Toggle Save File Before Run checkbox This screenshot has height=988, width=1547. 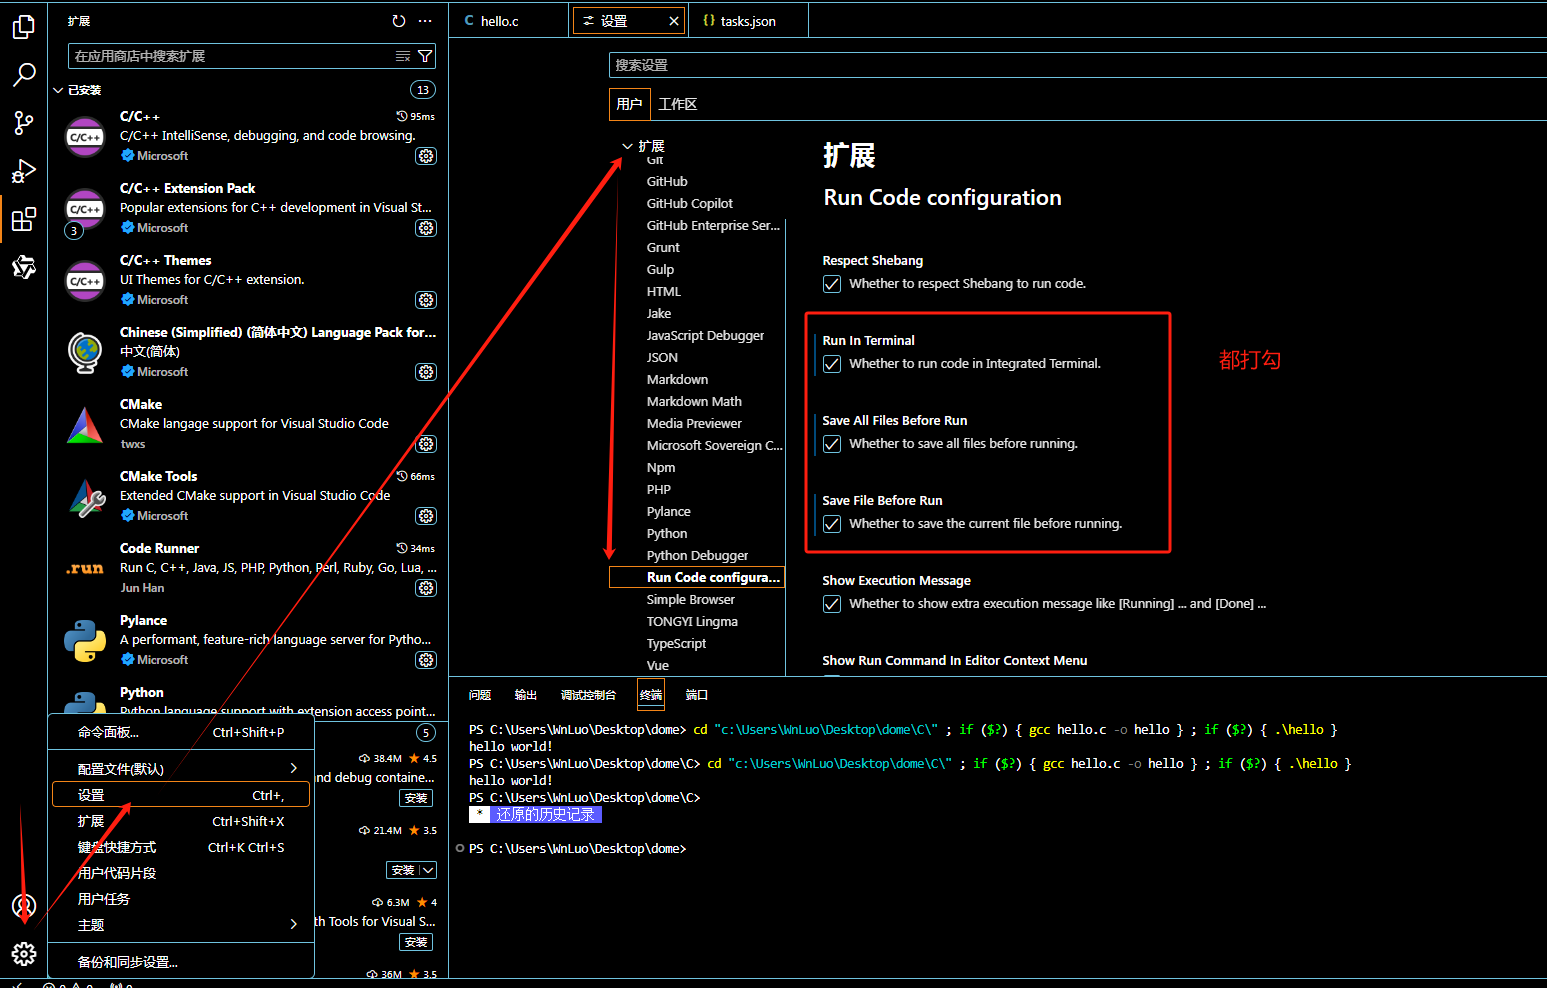point(832,524)
